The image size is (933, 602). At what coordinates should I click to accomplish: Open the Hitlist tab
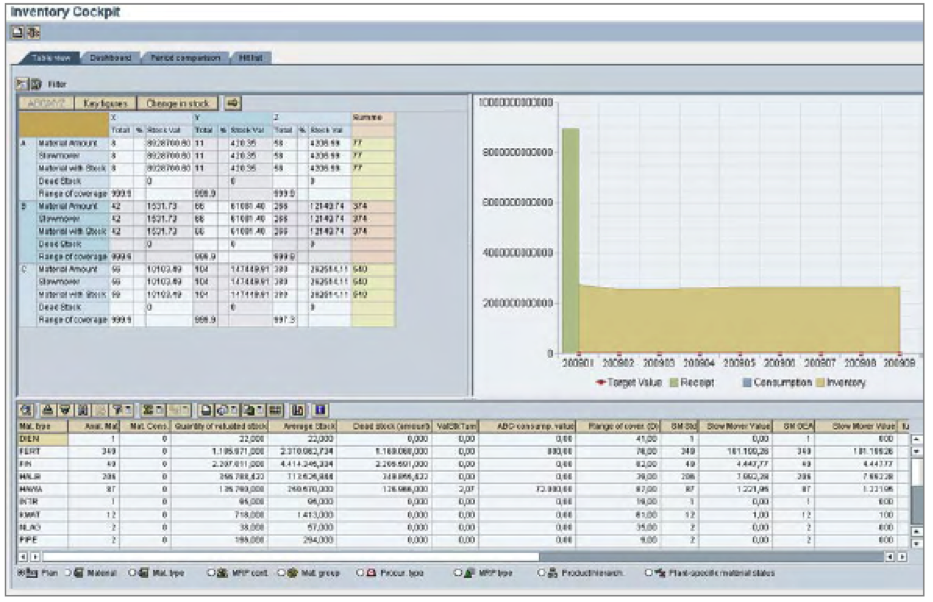(251, 58)
